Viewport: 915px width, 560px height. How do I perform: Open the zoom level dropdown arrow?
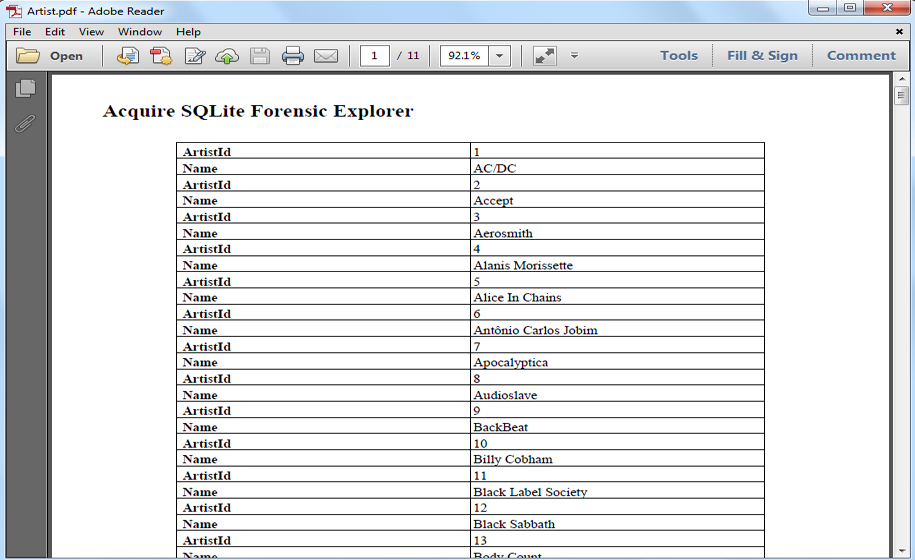click(500, 56)
